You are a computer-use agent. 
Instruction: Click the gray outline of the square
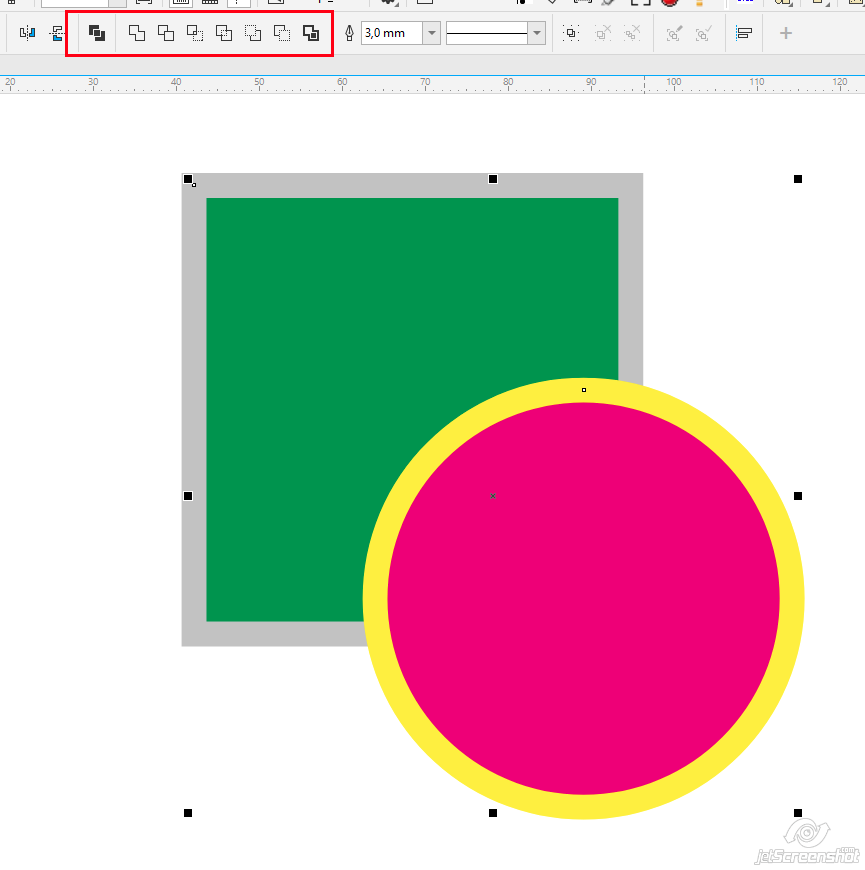pyautogui.click(x=194, y=409)
